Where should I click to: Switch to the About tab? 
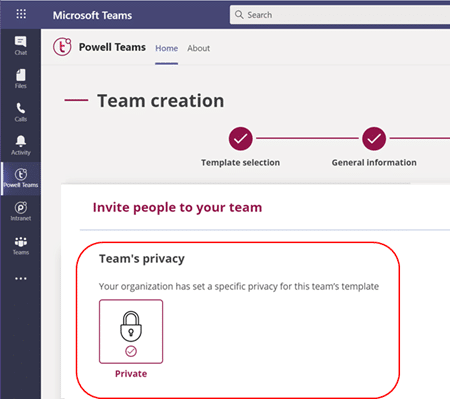[198, 48]
